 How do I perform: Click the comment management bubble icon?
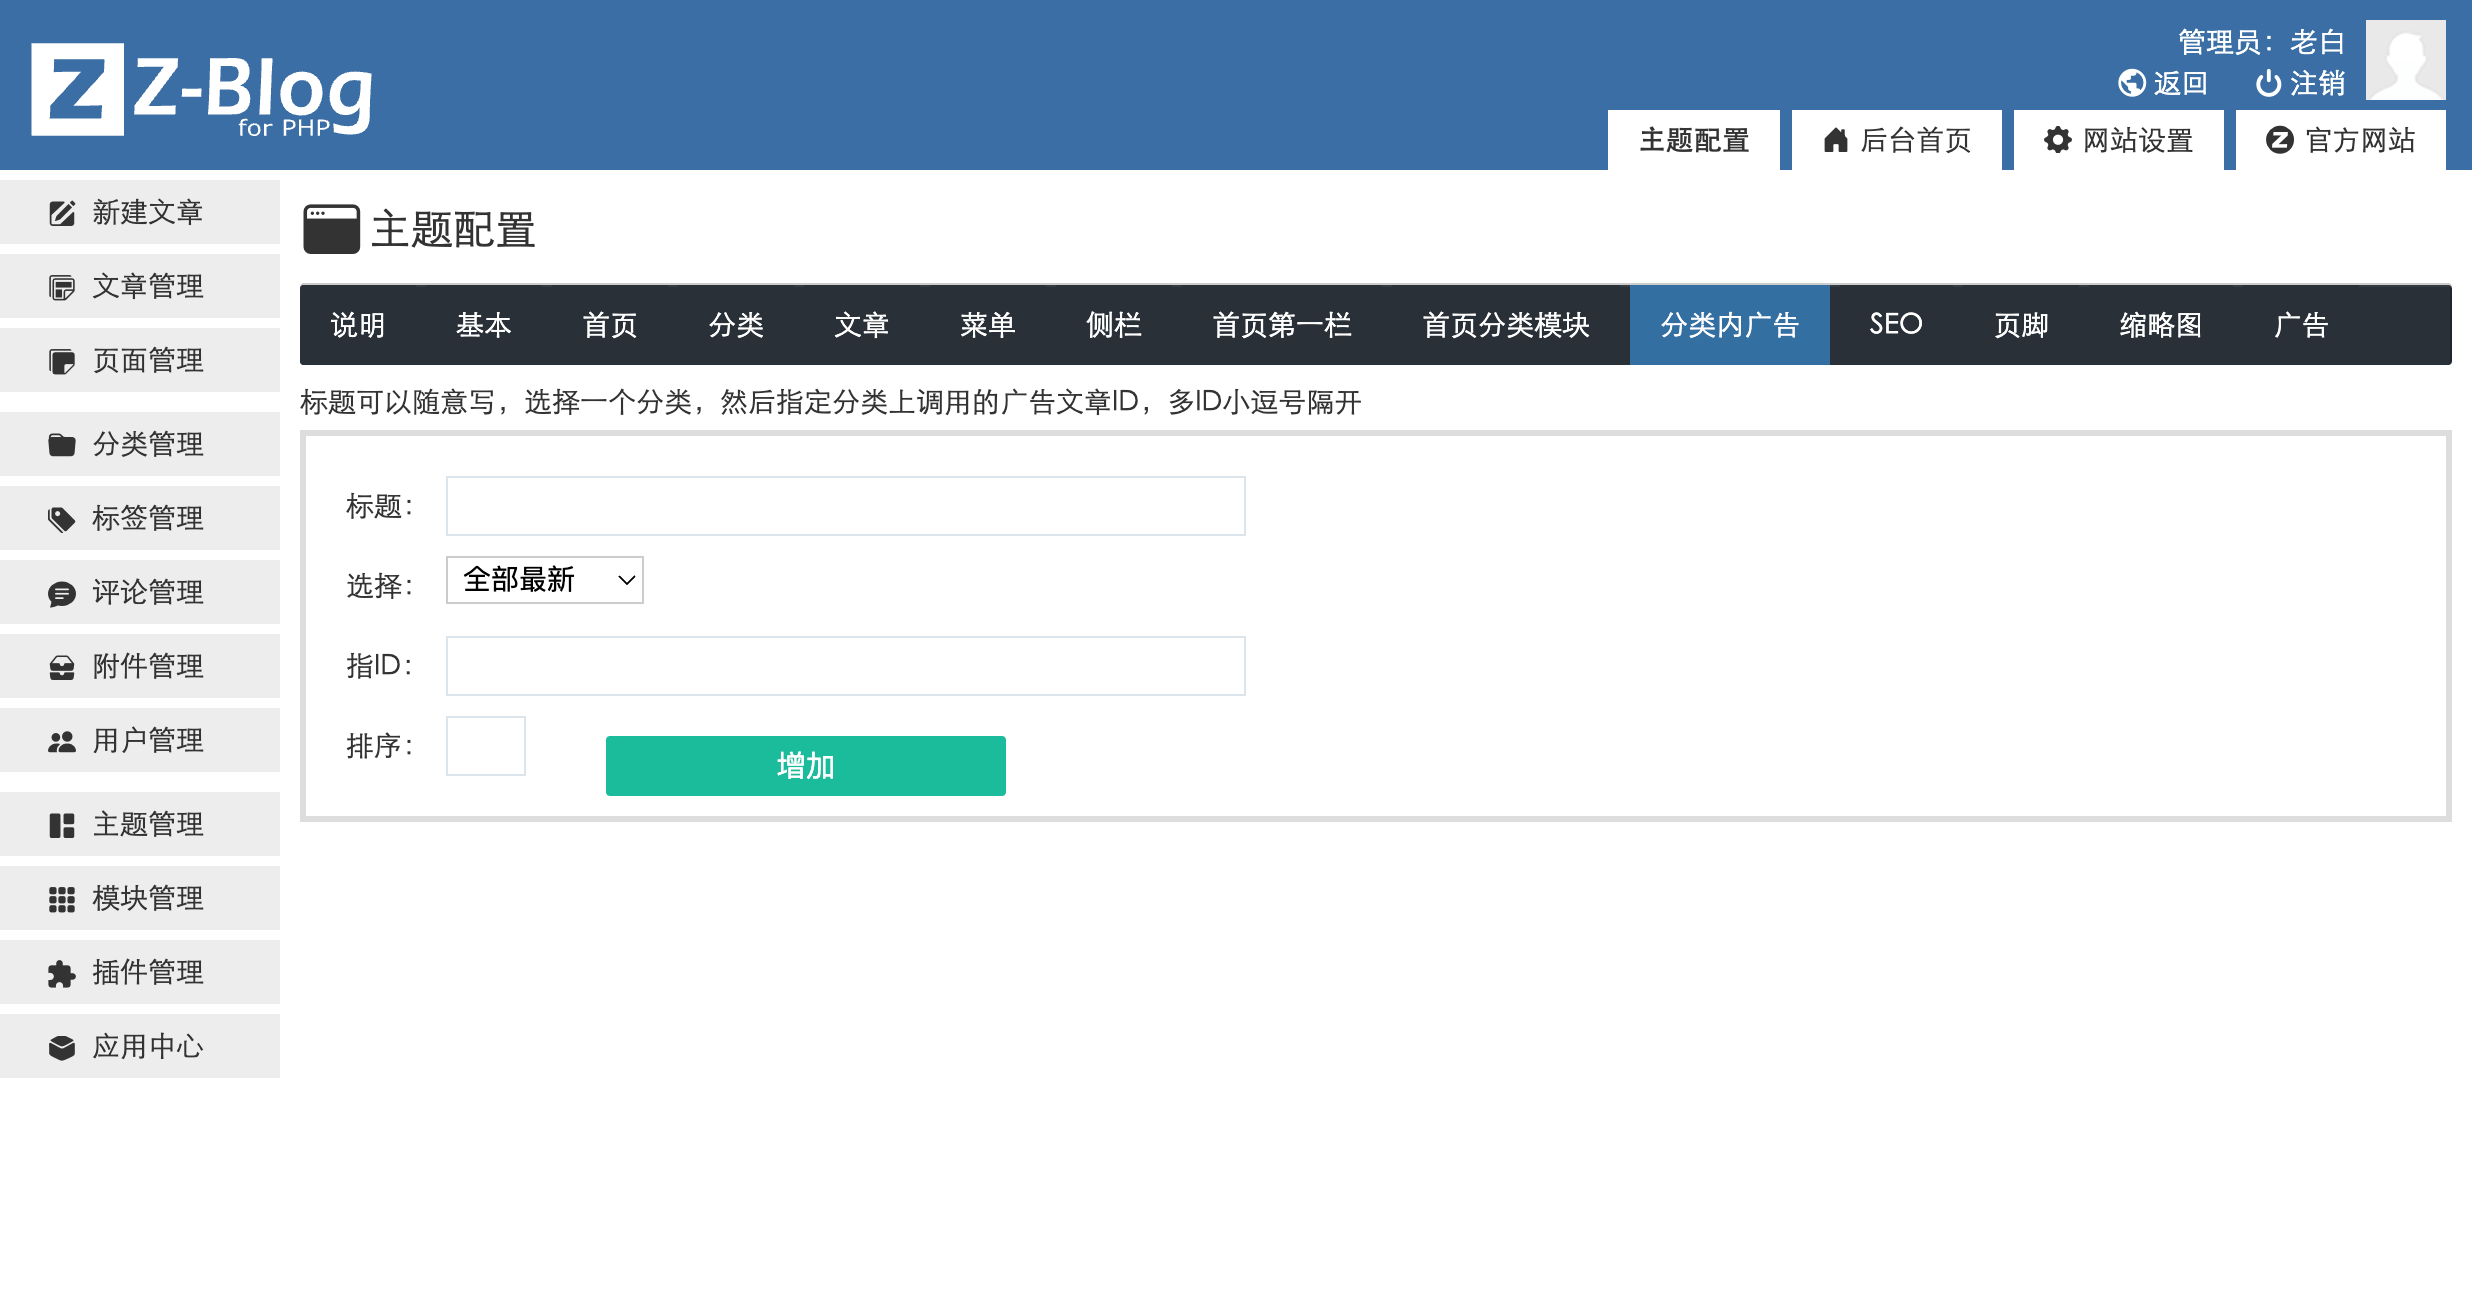click(x=62, y=593)
